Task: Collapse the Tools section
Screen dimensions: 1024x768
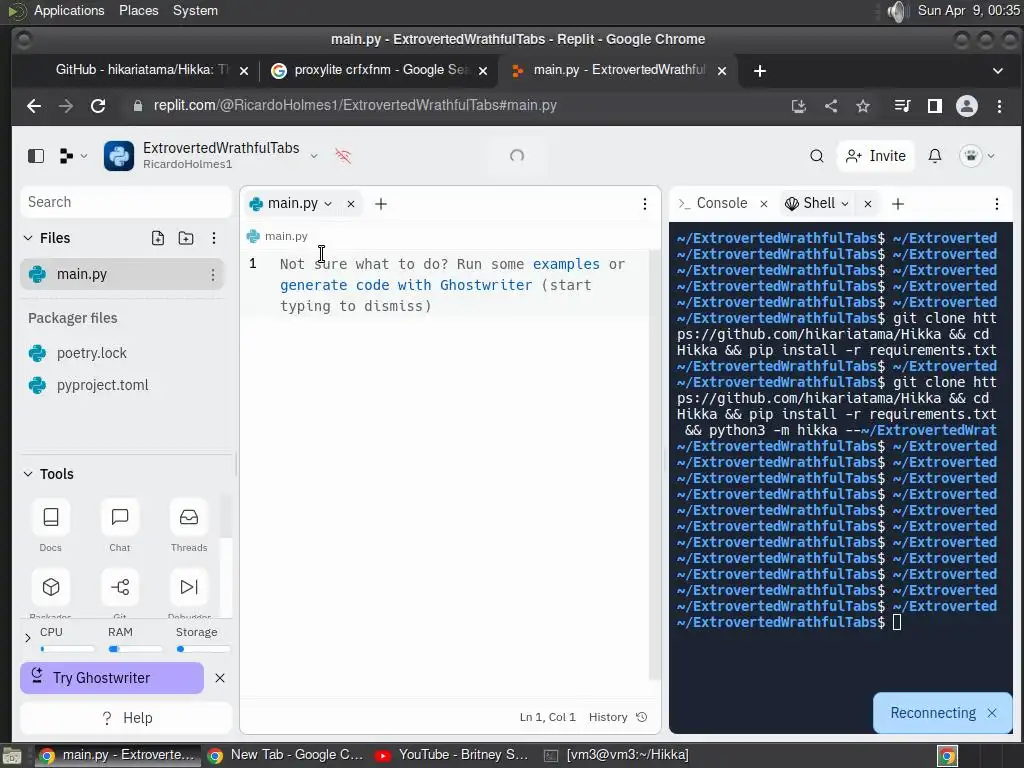Action: click(x=28, y=473)
